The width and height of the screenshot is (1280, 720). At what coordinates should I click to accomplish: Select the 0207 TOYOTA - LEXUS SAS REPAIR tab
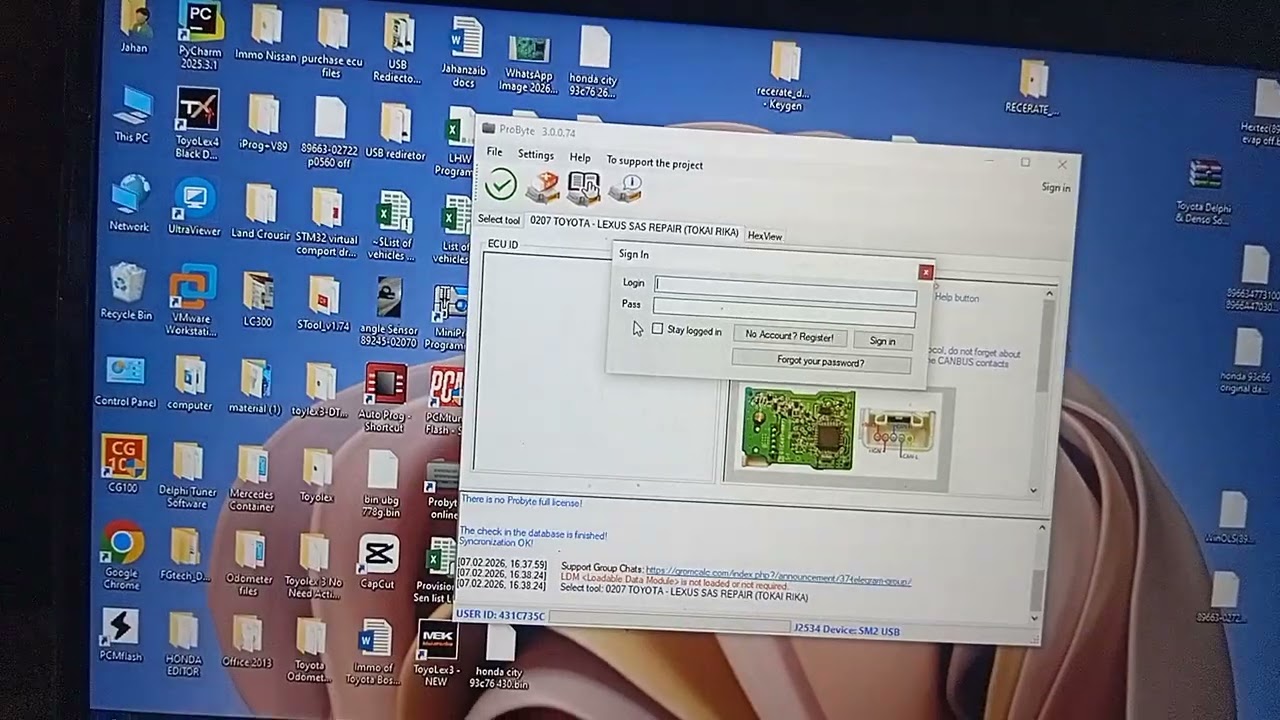point(634,226)
